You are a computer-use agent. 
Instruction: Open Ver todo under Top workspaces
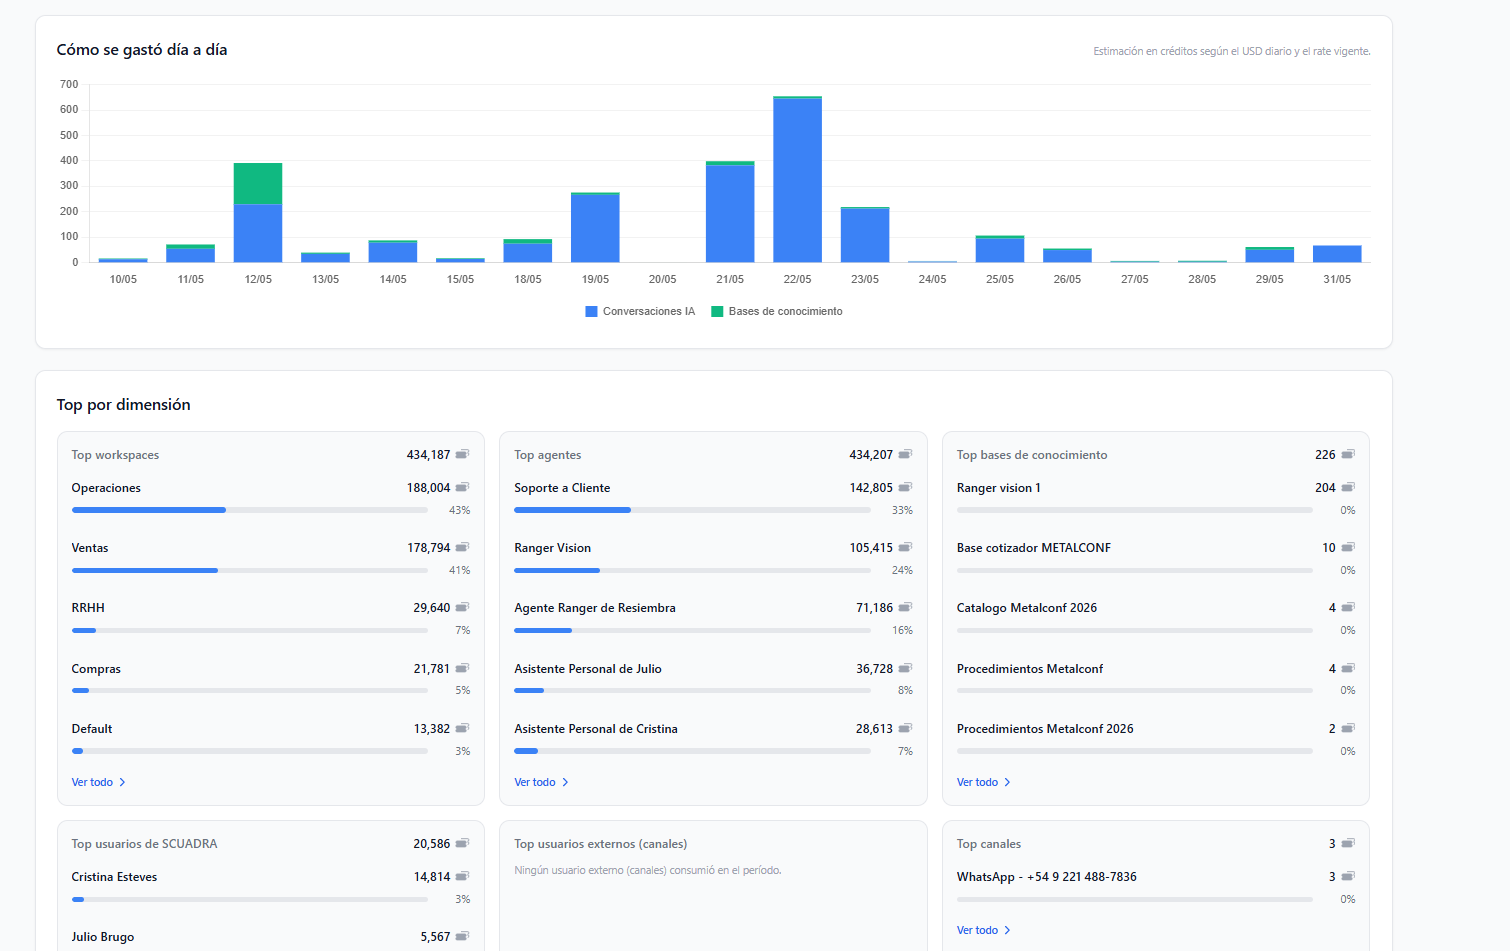point(98,782)
